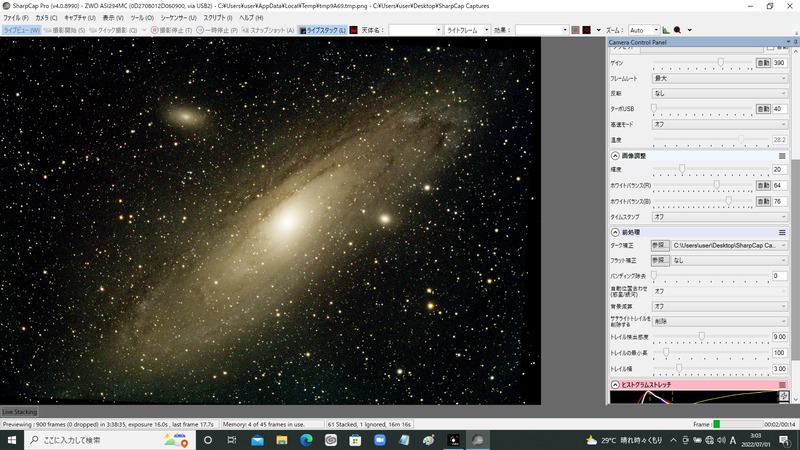Image resolution: width=800 pixels, height=450 pixels.
Task: Toggle 自動 button for ゲイン
Action: click(x=763, y=63)
